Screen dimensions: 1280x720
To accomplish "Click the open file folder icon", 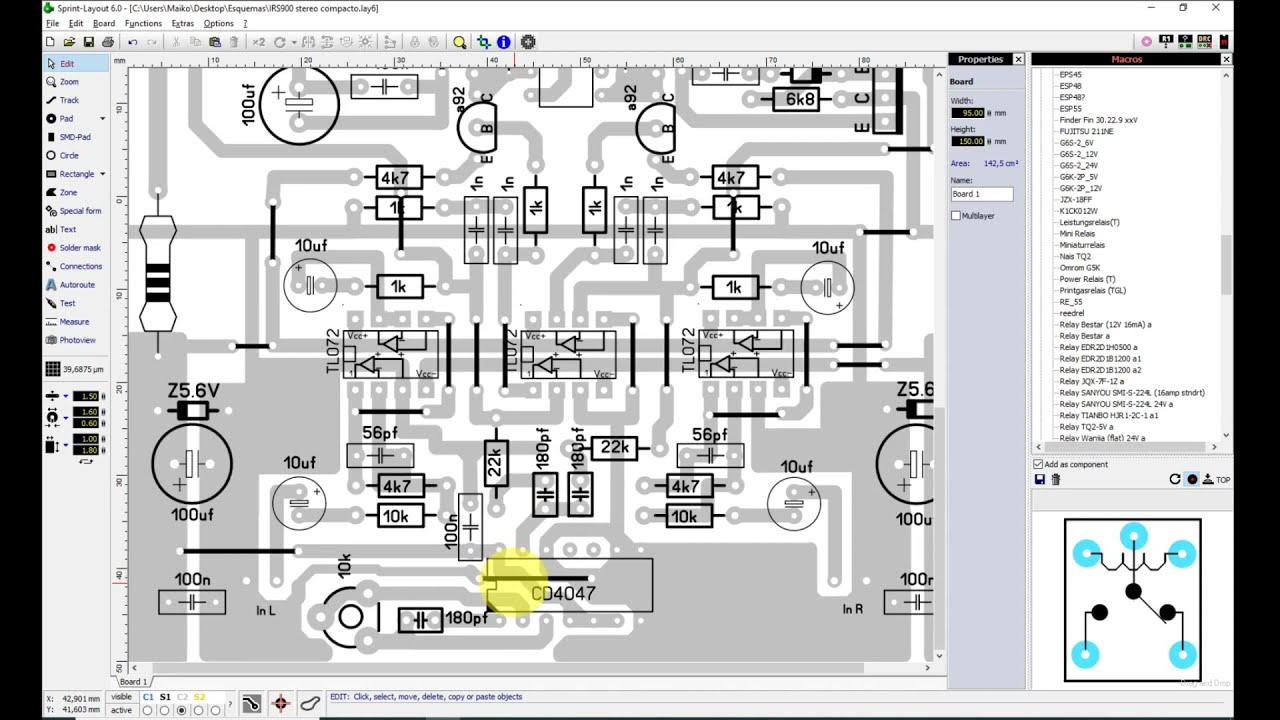I will [69, 42].
